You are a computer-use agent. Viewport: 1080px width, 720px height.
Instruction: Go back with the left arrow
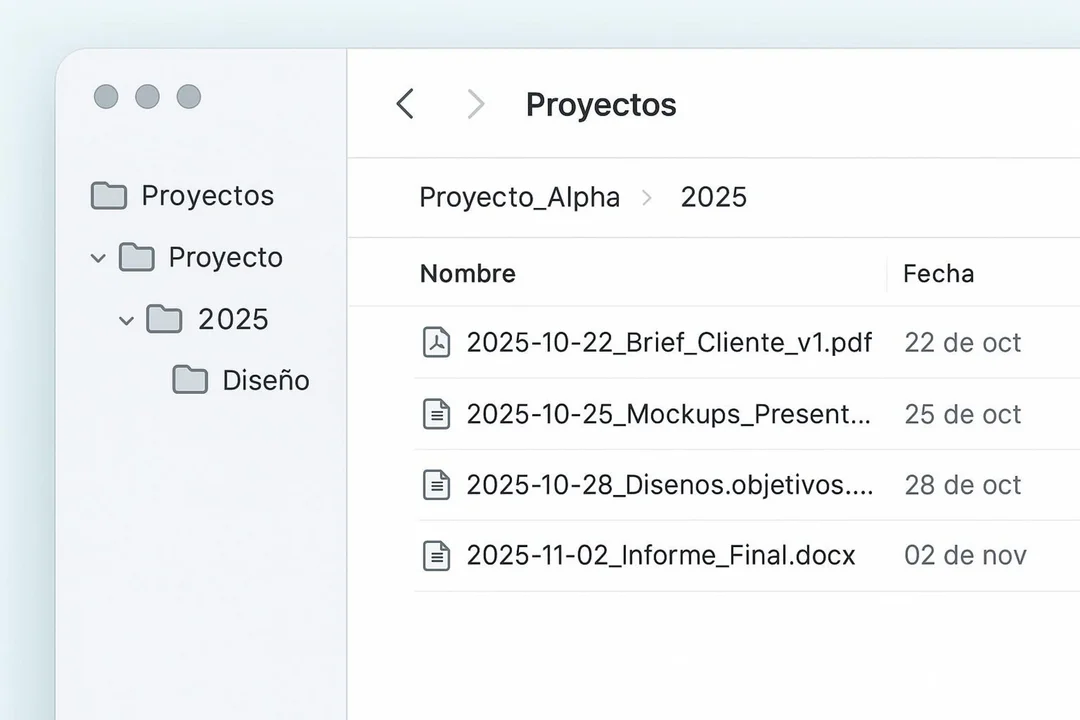coord(405,104)
